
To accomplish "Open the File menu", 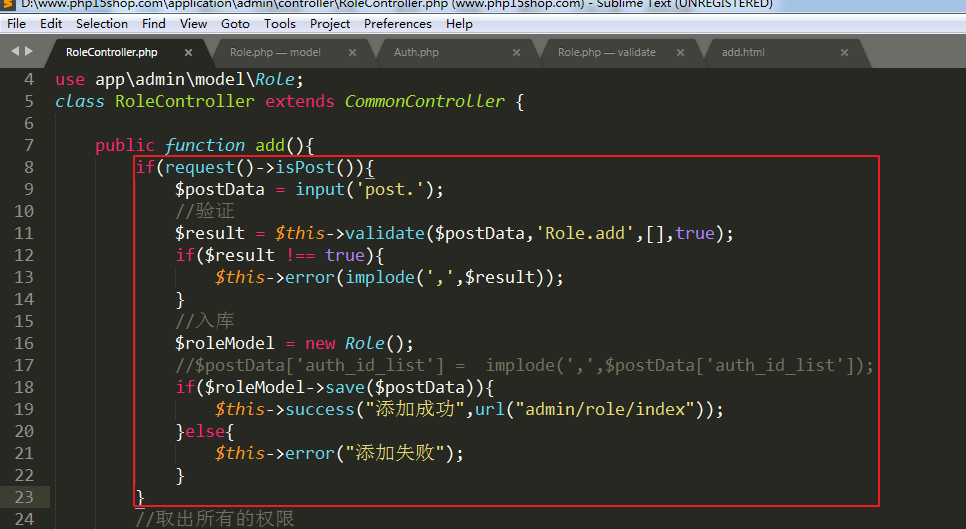I will click(17, 23).
